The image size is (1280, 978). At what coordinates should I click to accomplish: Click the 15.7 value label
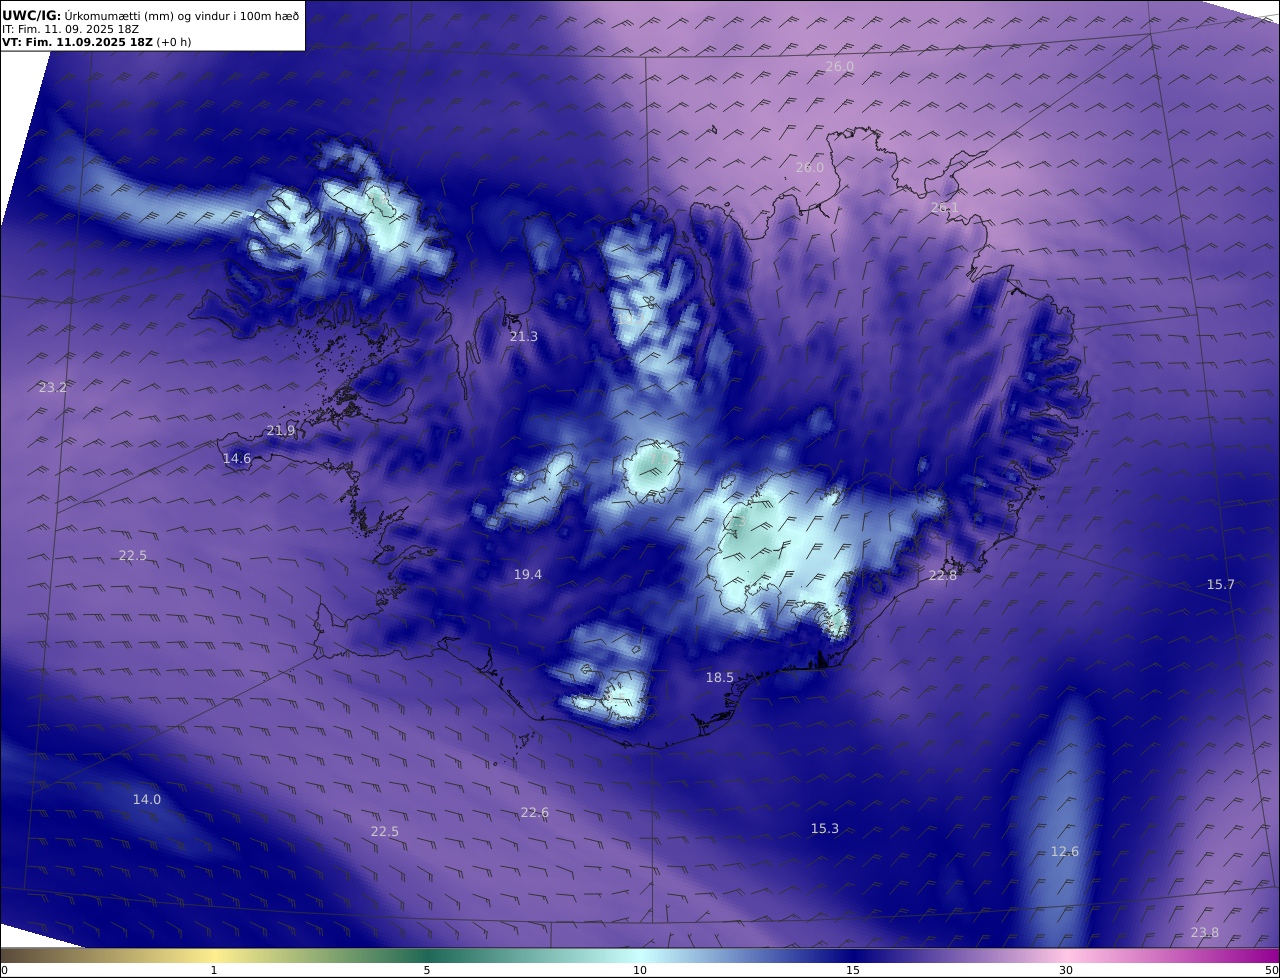(x=1220, y=585)
